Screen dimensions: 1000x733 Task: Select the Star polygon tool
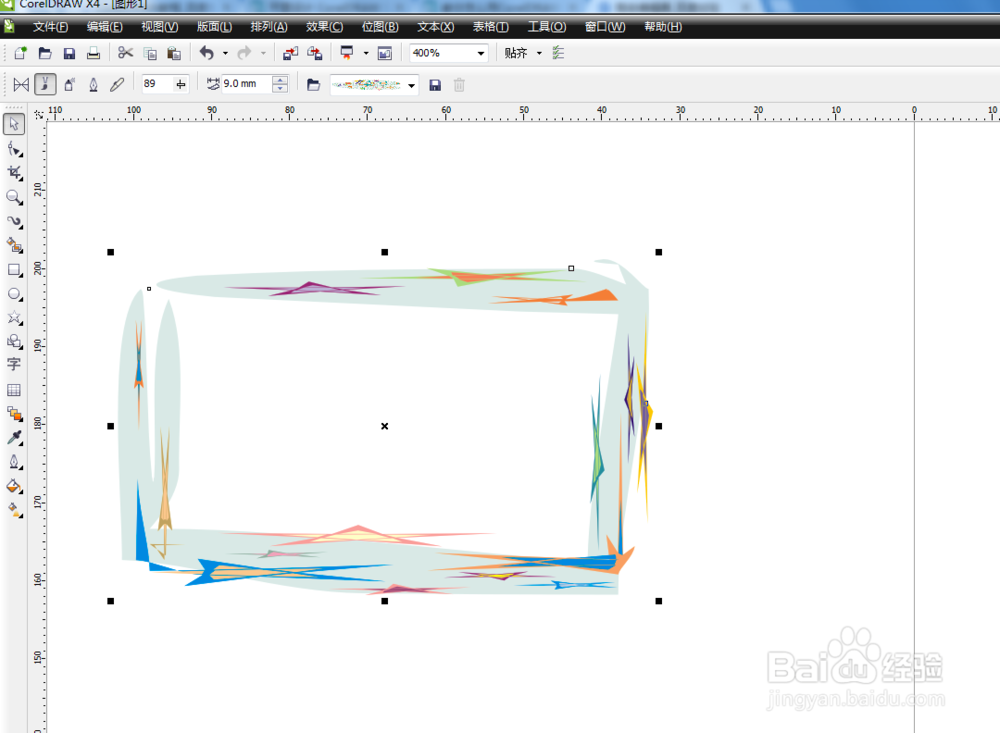point(14,318)
